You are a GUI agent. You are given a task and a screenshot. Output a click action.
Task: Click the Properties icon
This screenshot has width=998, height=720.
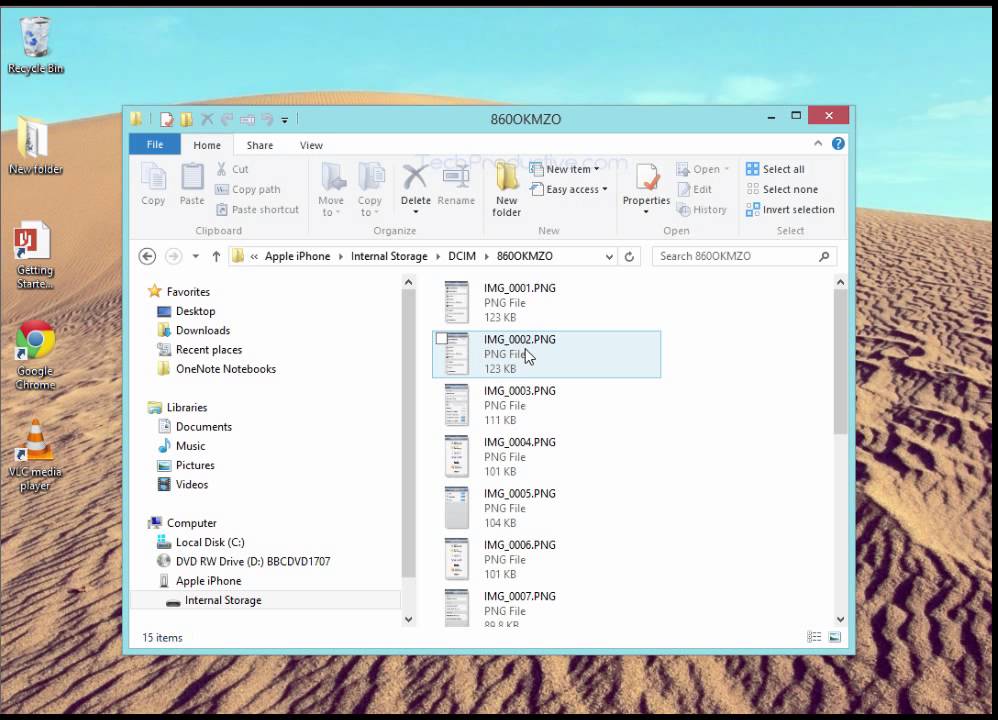point(646,178)
